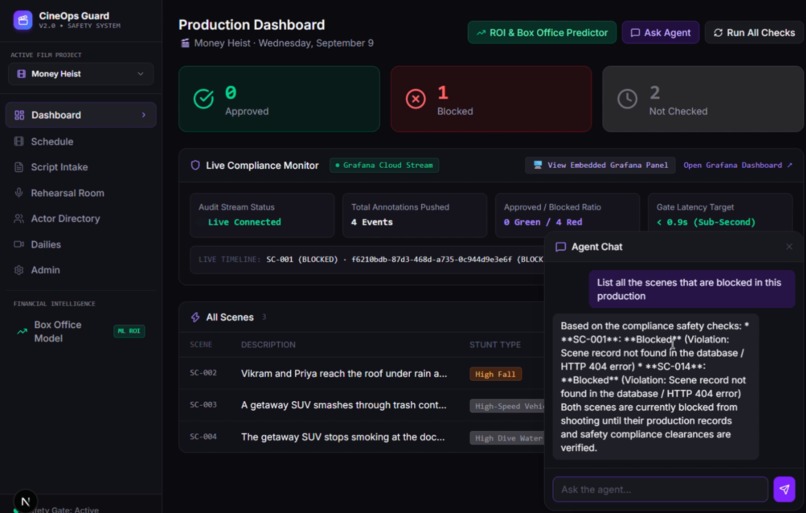Viewport: 806px width, 513px height.
Task: Click the CineOps Guard logo icon
Action: coord(23,20)
